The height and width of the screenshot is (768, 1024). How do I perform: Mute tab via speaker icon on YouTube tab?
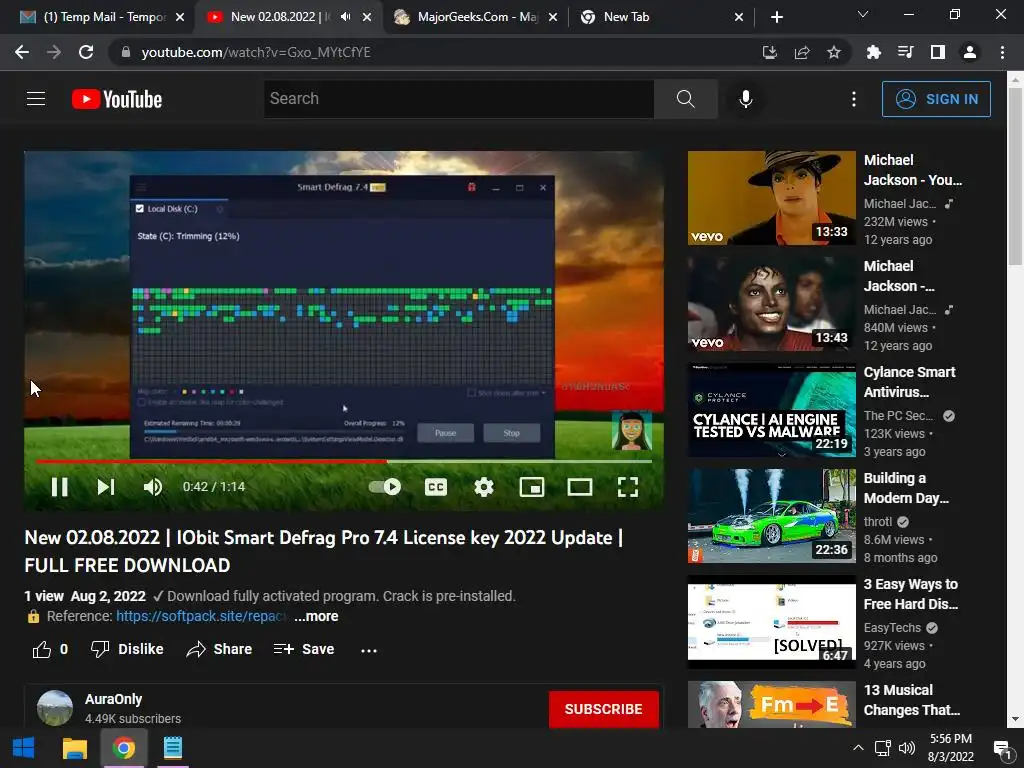pyautogui.click(x=345, y=17)
